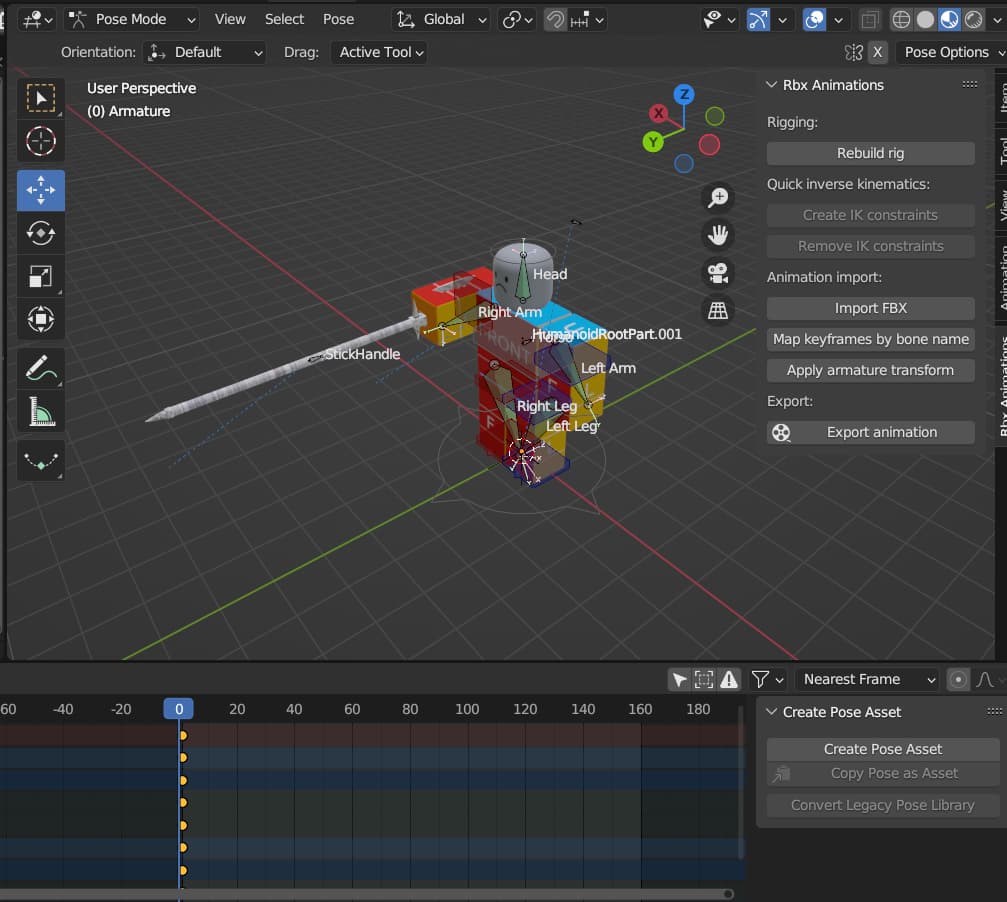
Task: Click the camera view icon in the viewport
Action: [x=717, y=272]
